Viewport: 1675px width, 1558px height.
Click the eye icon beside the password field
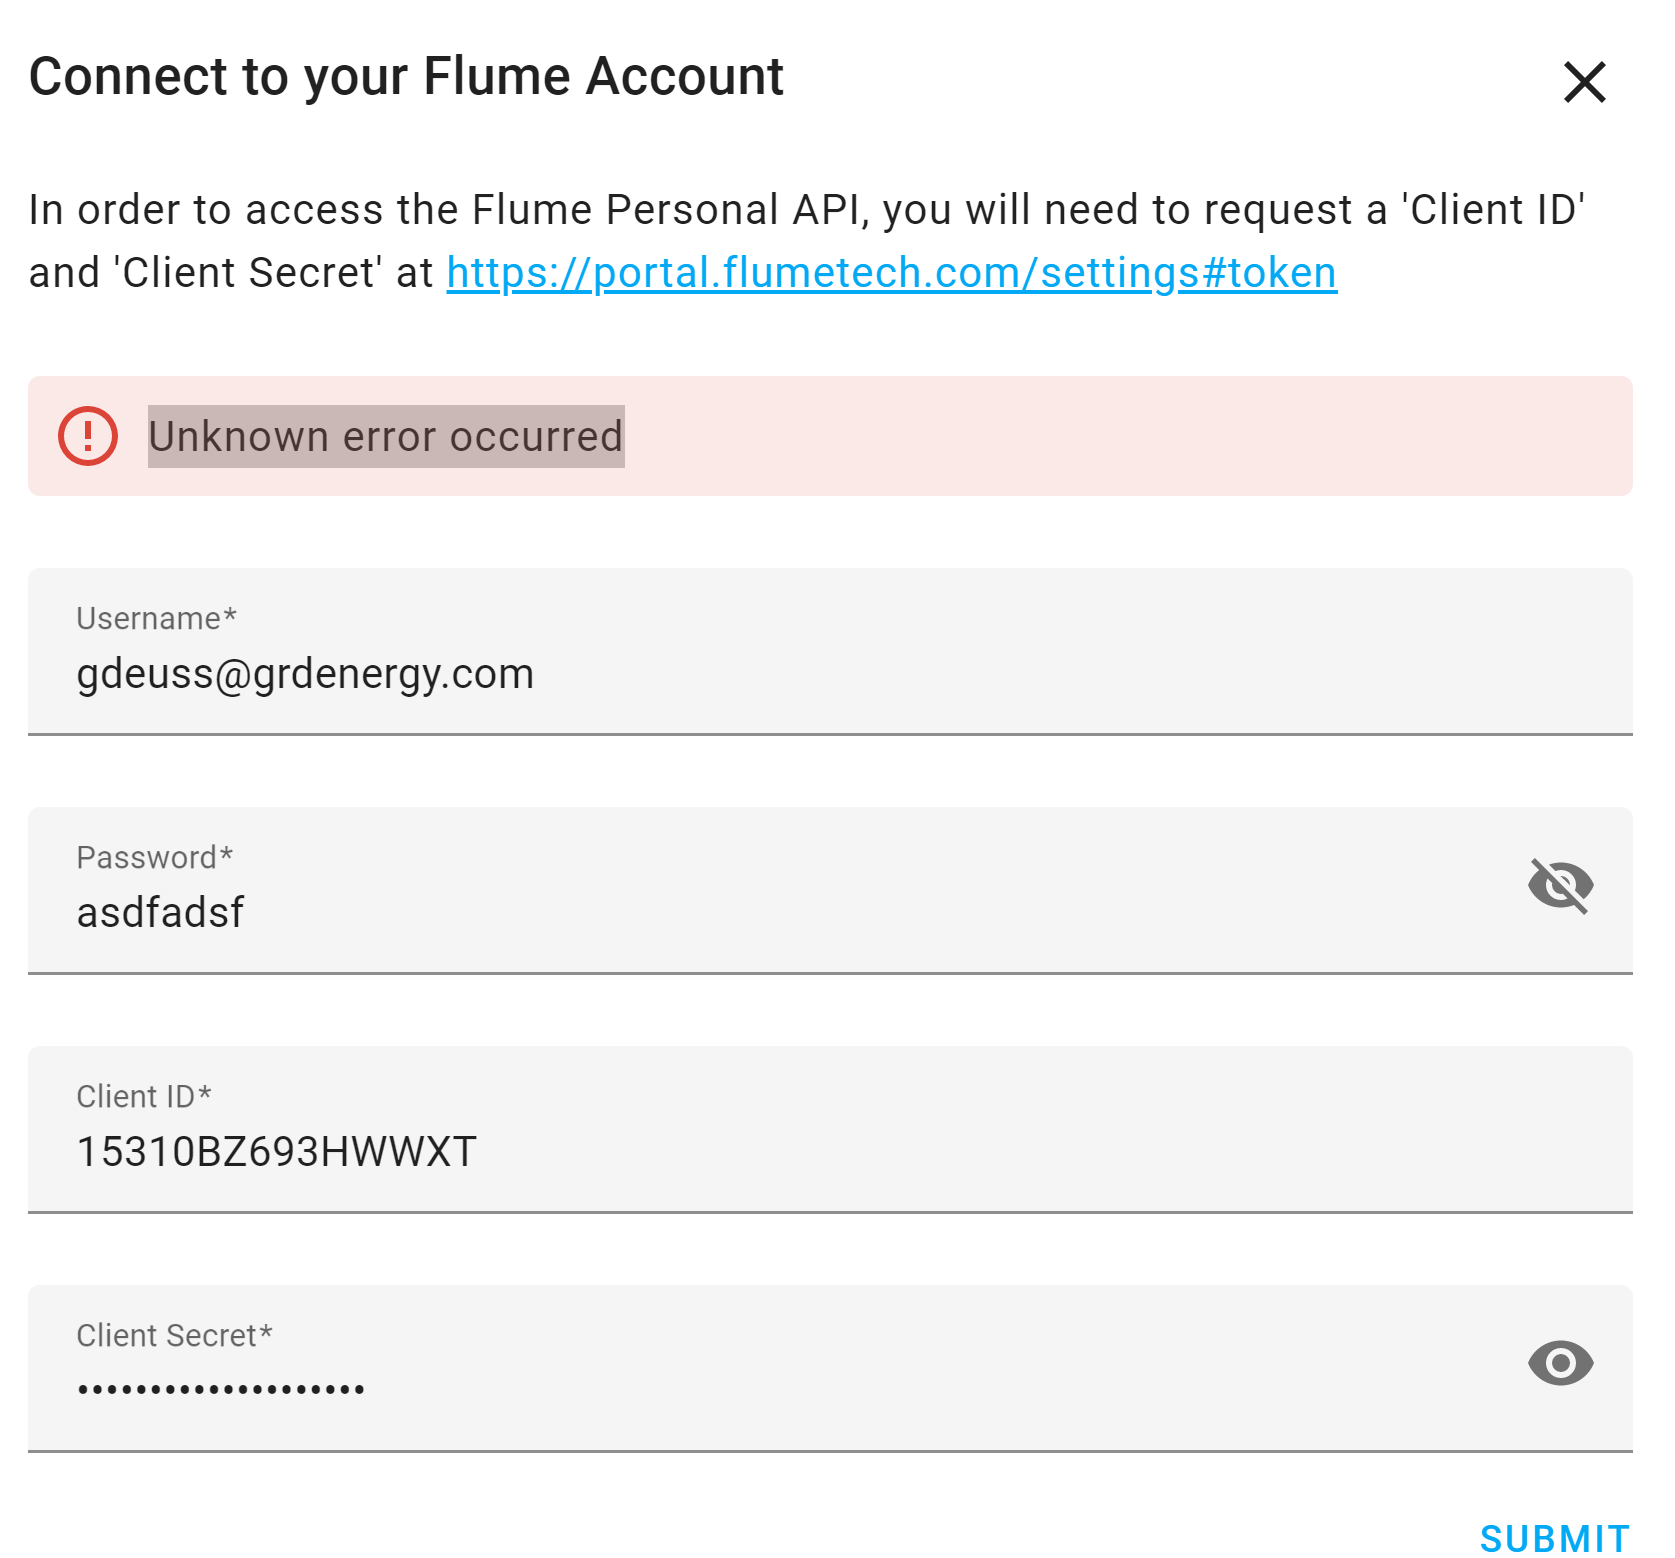coord(1562,884)
